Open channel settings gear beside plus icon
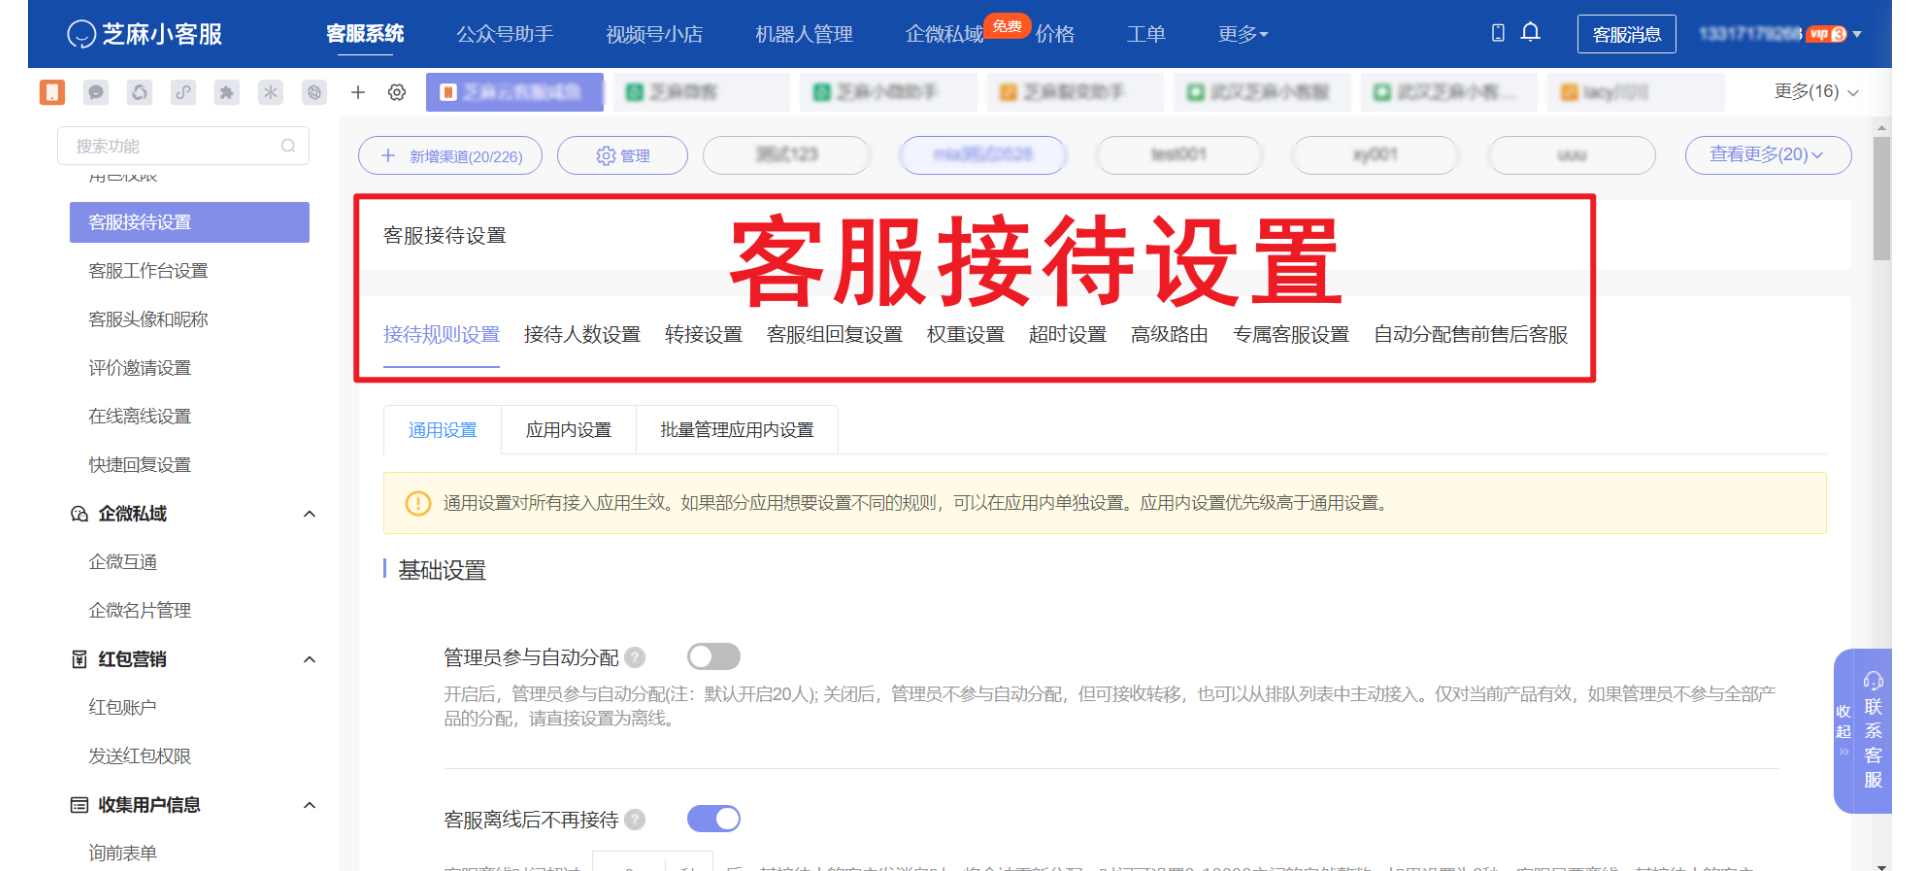The image size is (1920, 871). [x=397, y=92]
